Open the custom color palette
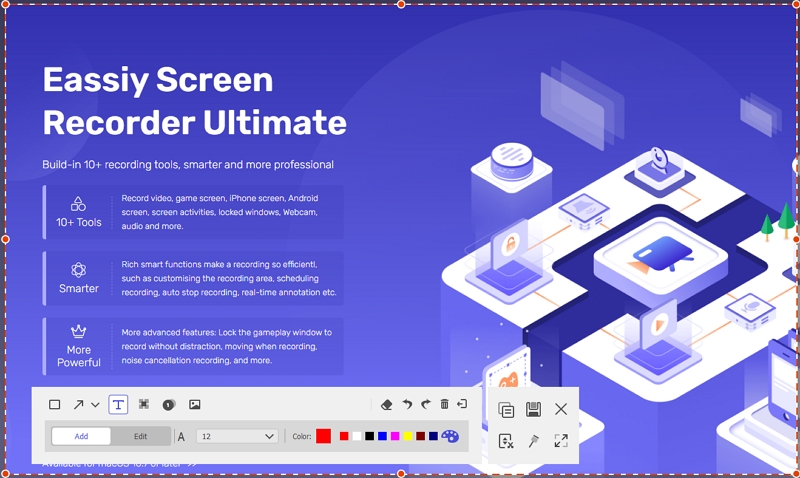 coord(450,436)
